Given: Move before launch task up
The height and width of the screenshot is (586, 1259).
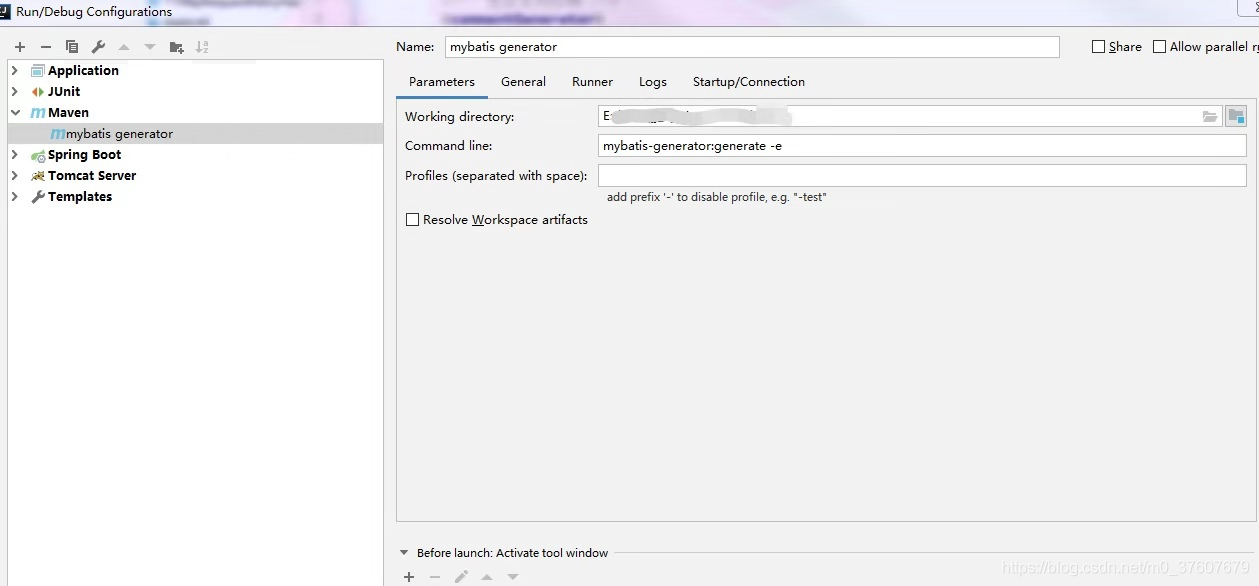Looking at the screenshot, I should click(487, 577).
